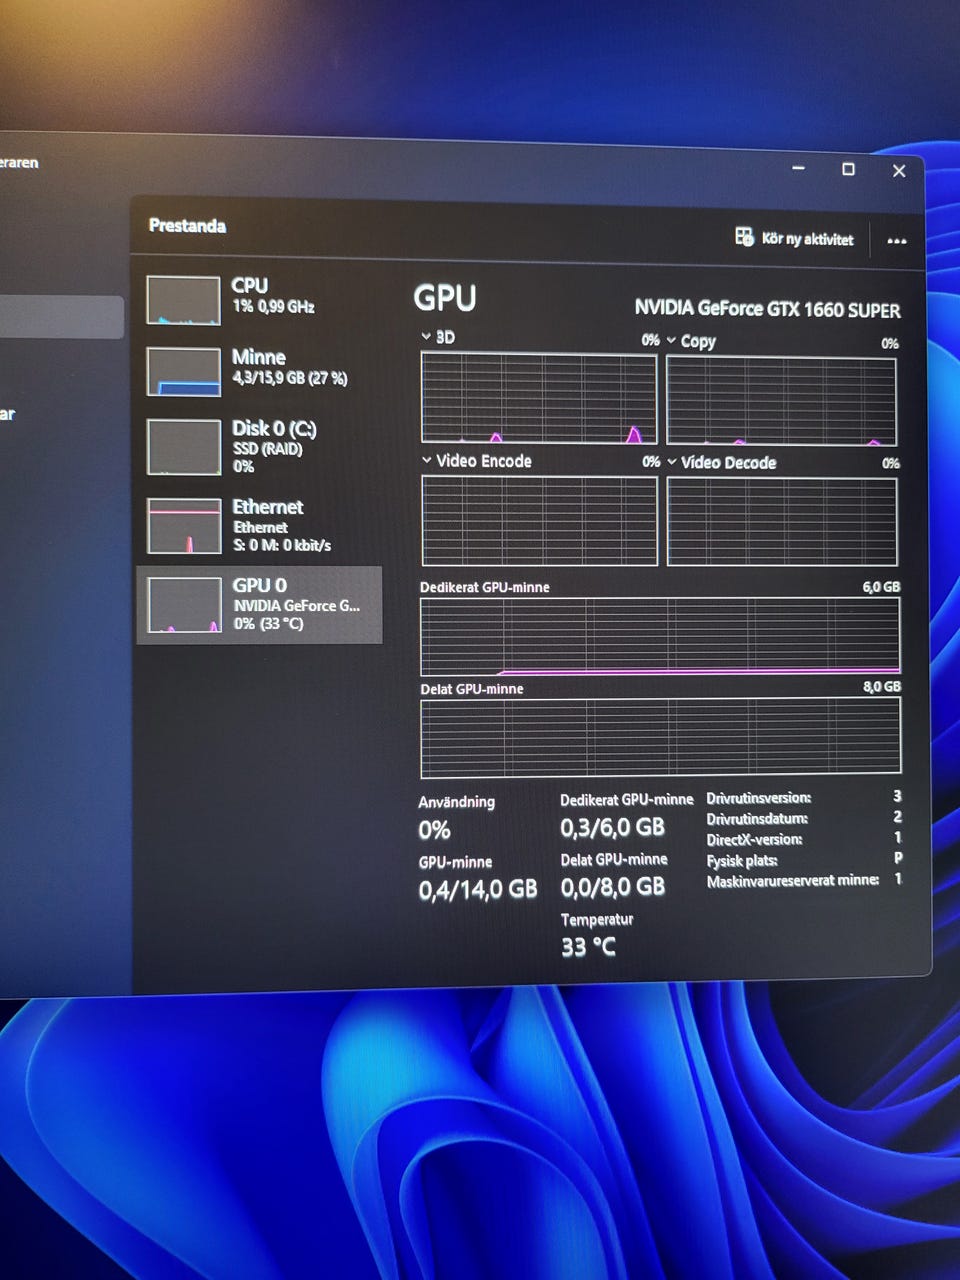960x1280 pixels.
Task: Open the Copy engine dropdown
Action: pyautogui.click(x=691, y=341)
